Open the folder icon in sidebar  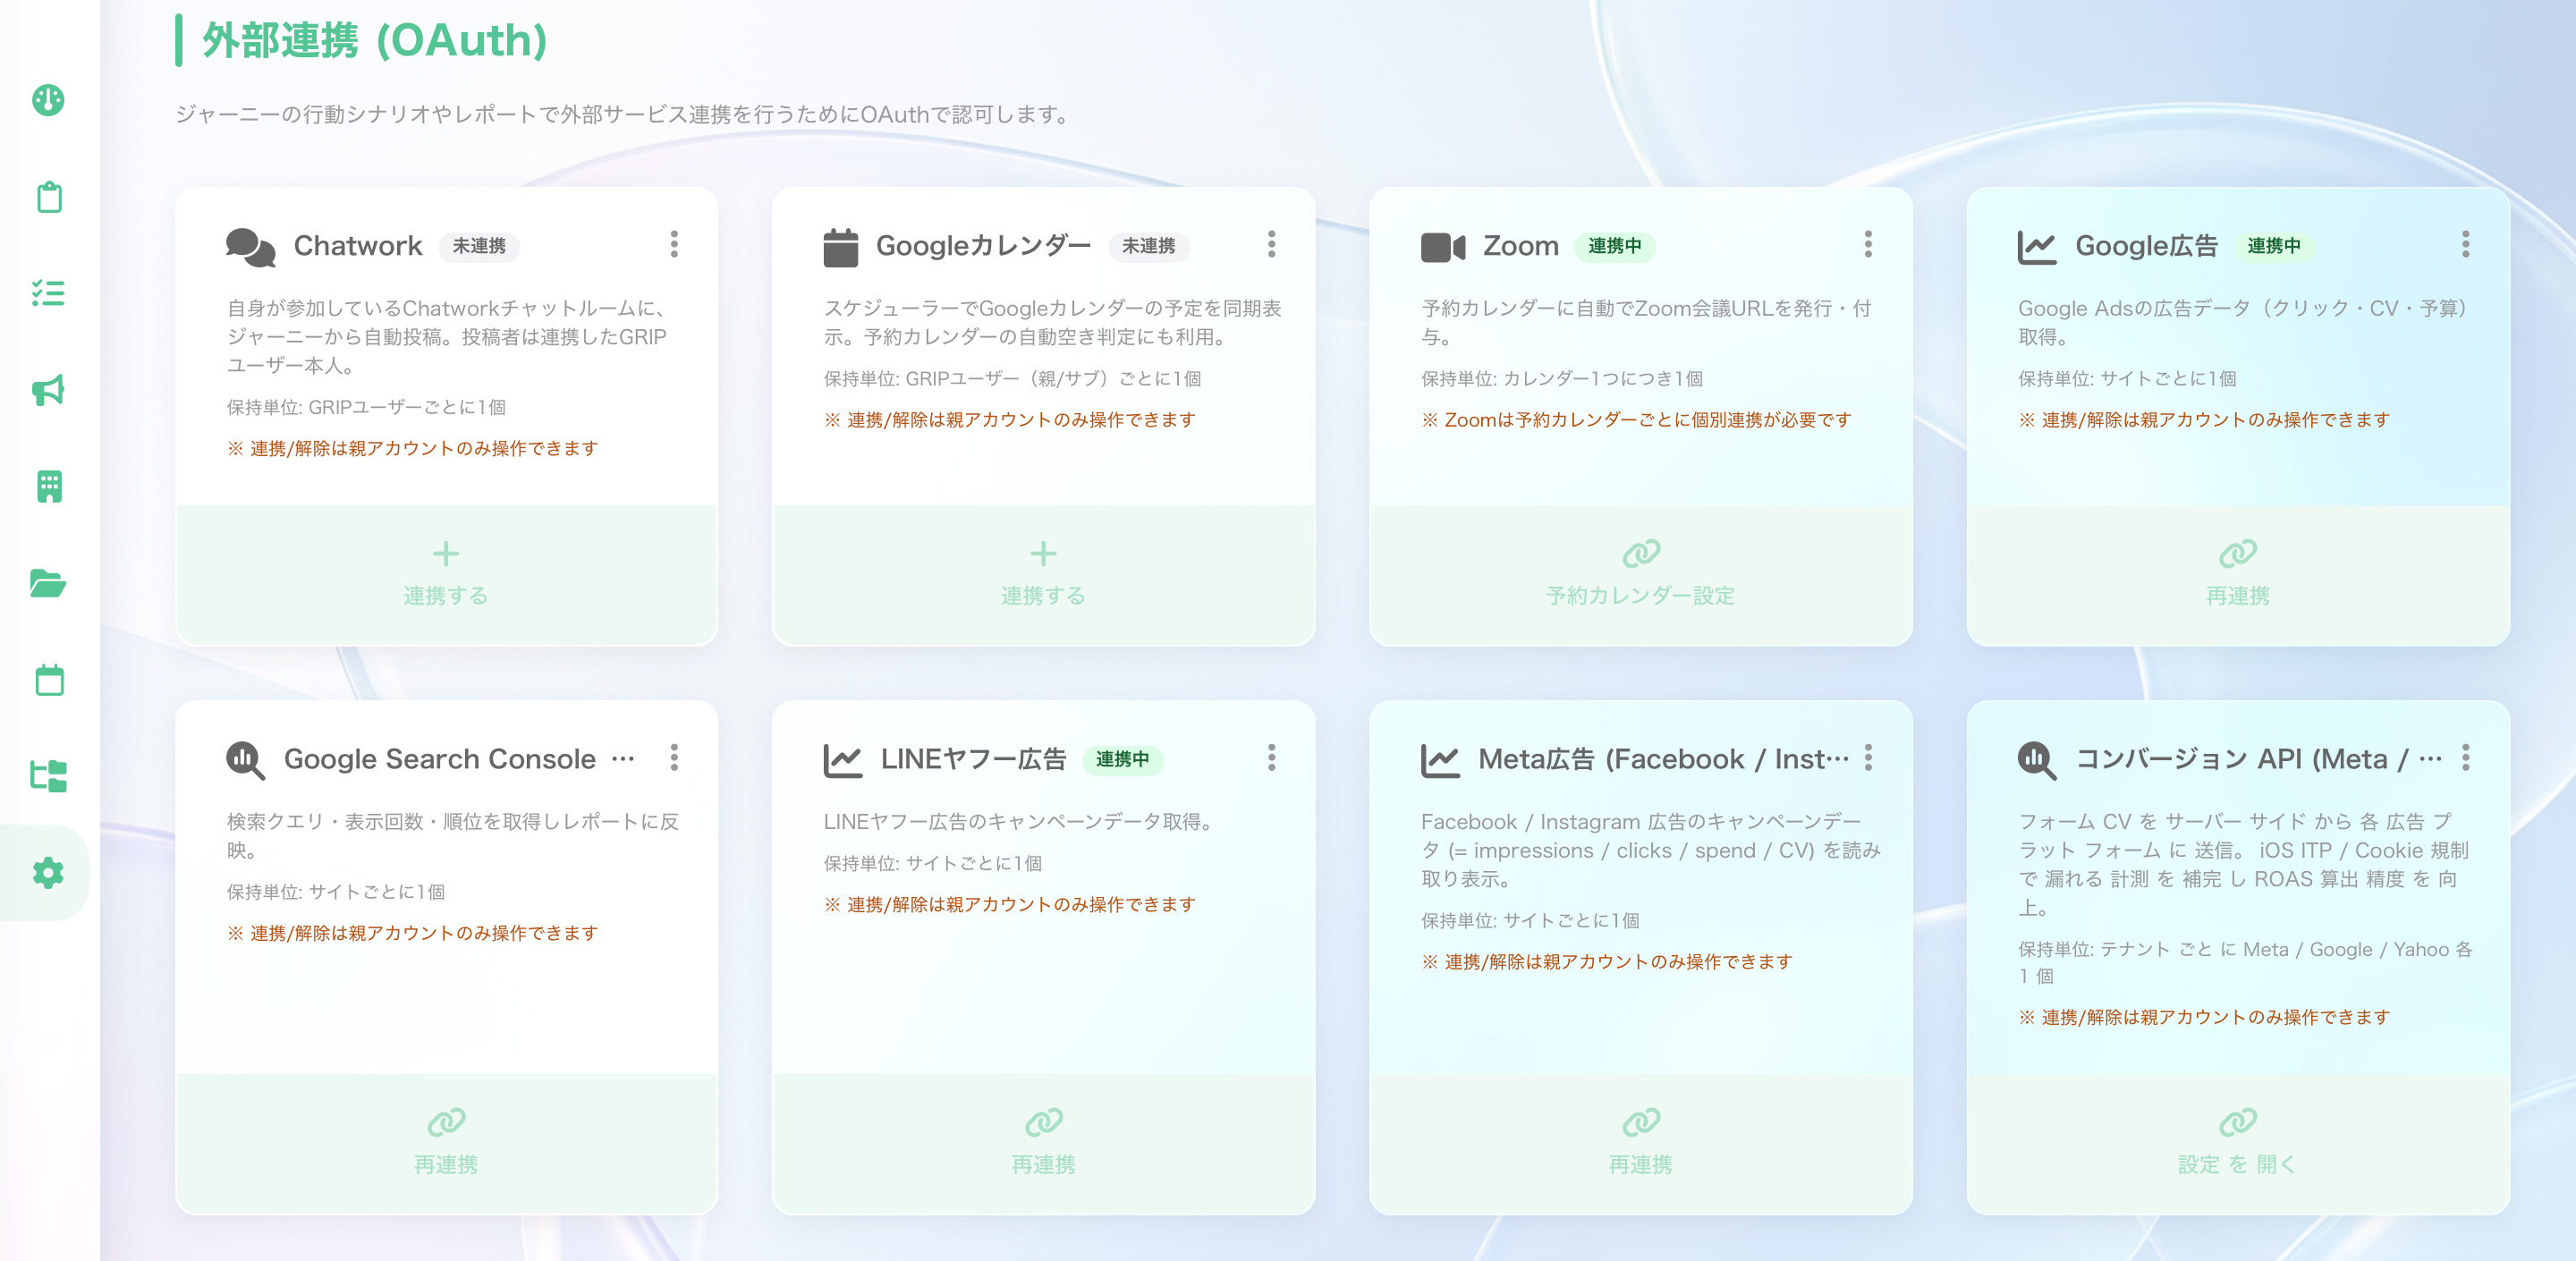pos(48,583)
